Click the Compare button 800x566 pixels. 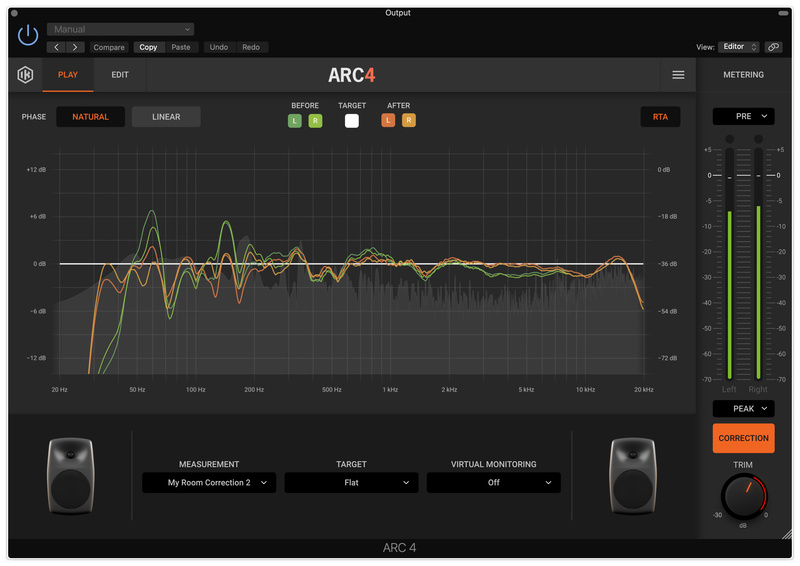109,47
